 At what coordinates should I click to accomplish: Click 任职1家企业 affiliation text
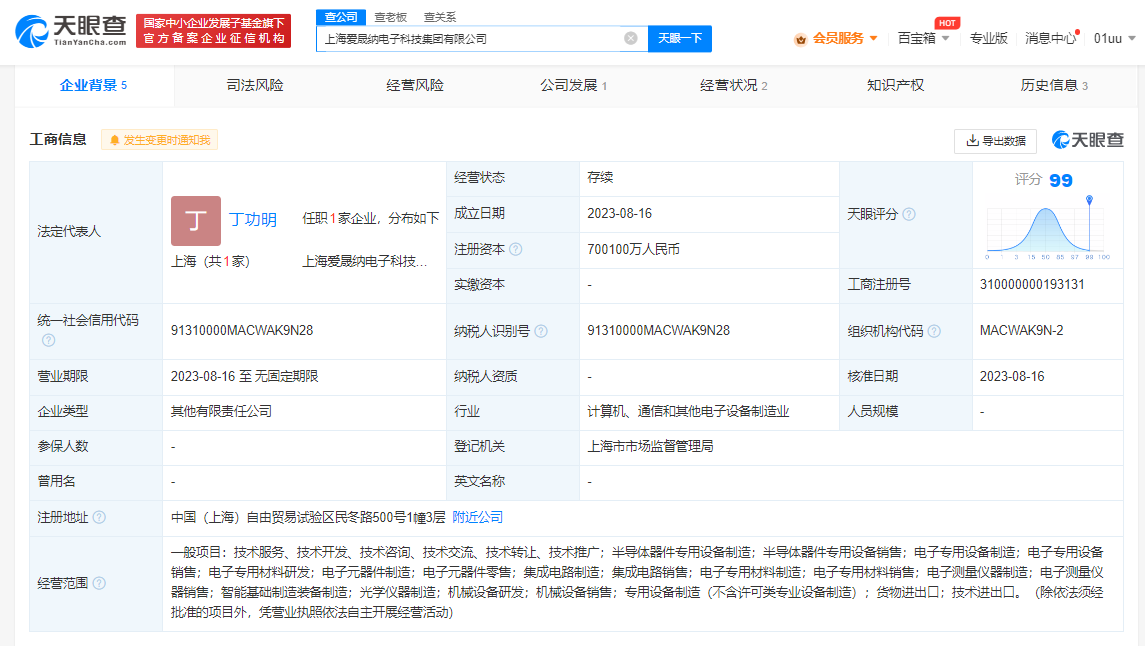coord(371,218)
